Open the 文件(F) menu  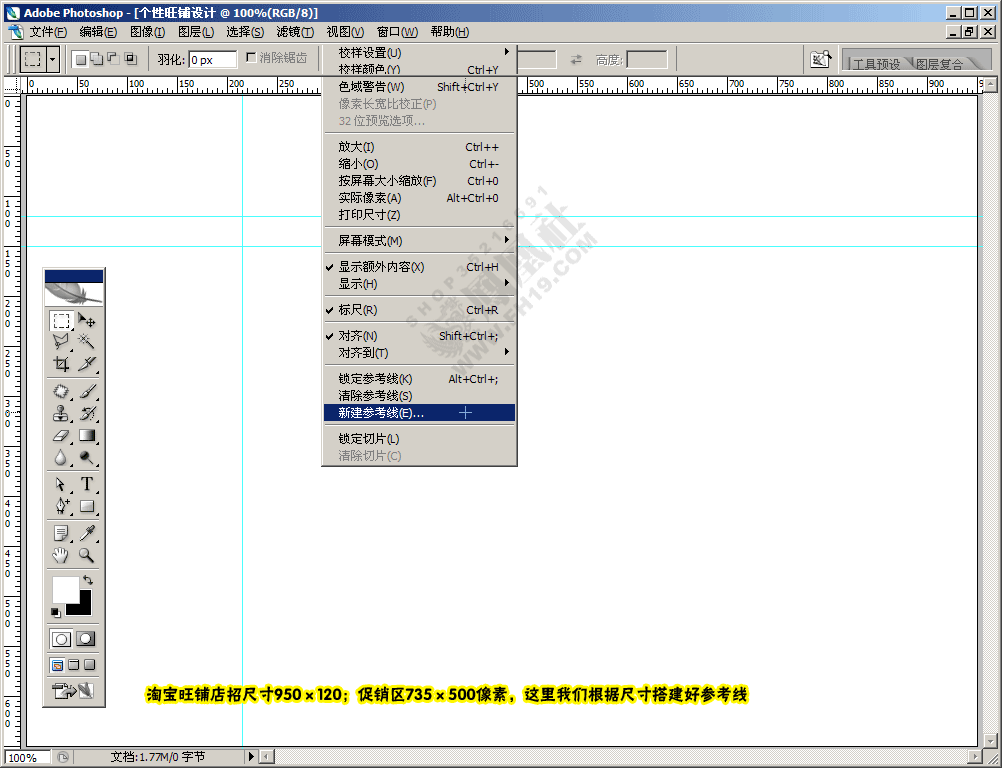click(x=48, y=31)
